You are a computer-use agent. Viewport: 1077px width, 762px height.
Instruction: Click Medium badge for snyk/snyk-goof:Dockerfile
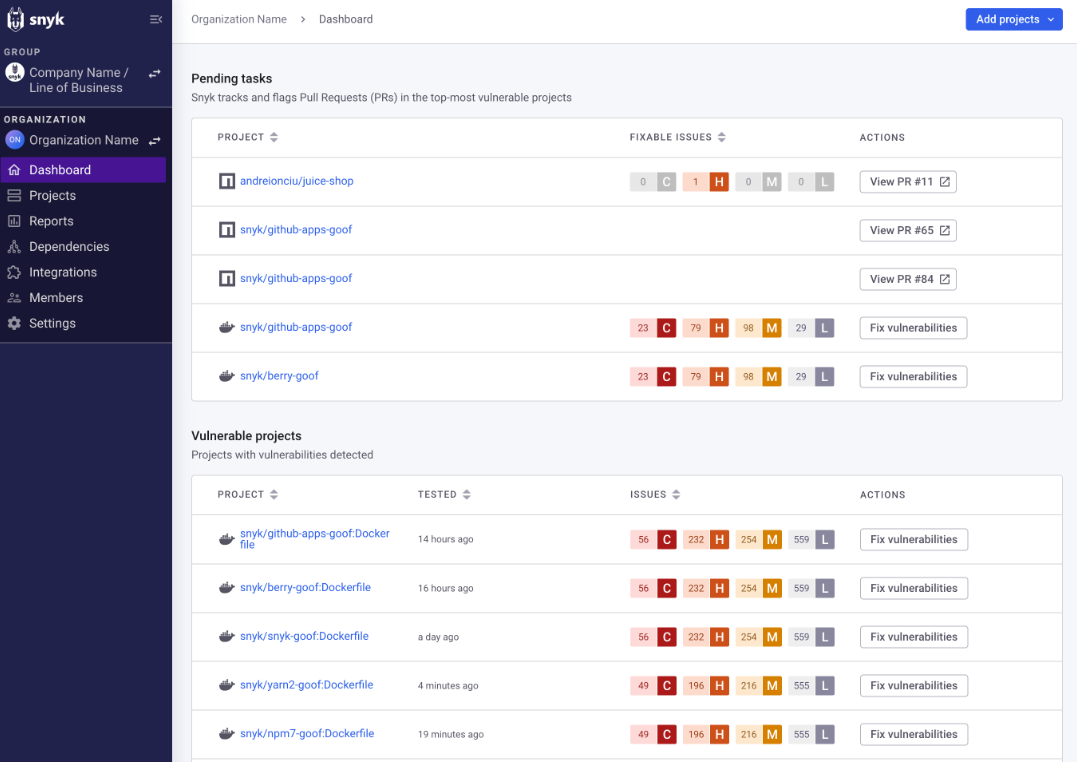click(759, 638)
